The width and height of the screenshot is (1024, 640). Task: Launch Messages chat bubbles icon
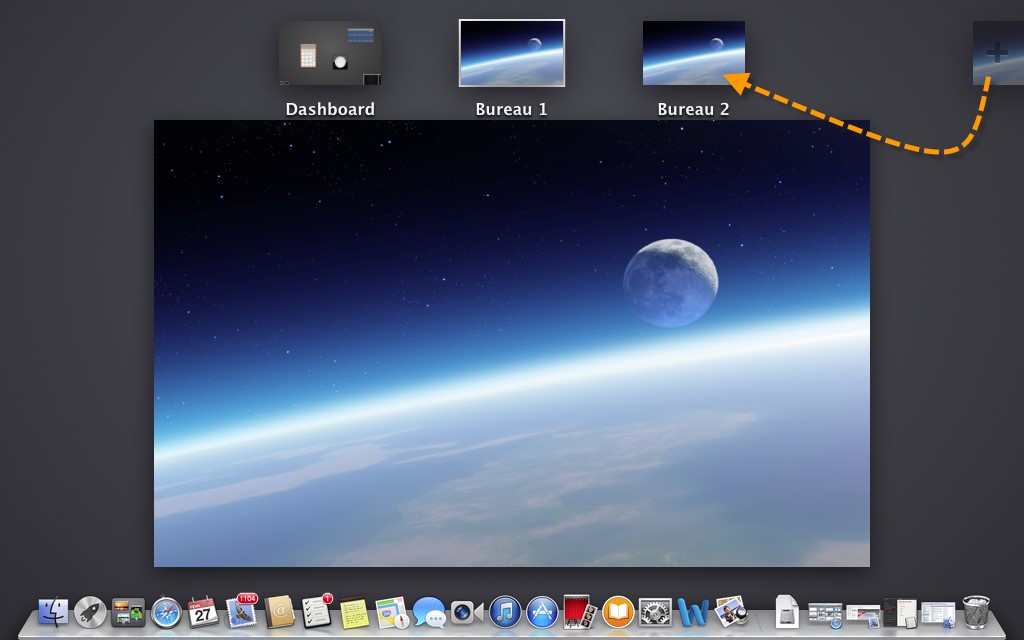point(429,611)
